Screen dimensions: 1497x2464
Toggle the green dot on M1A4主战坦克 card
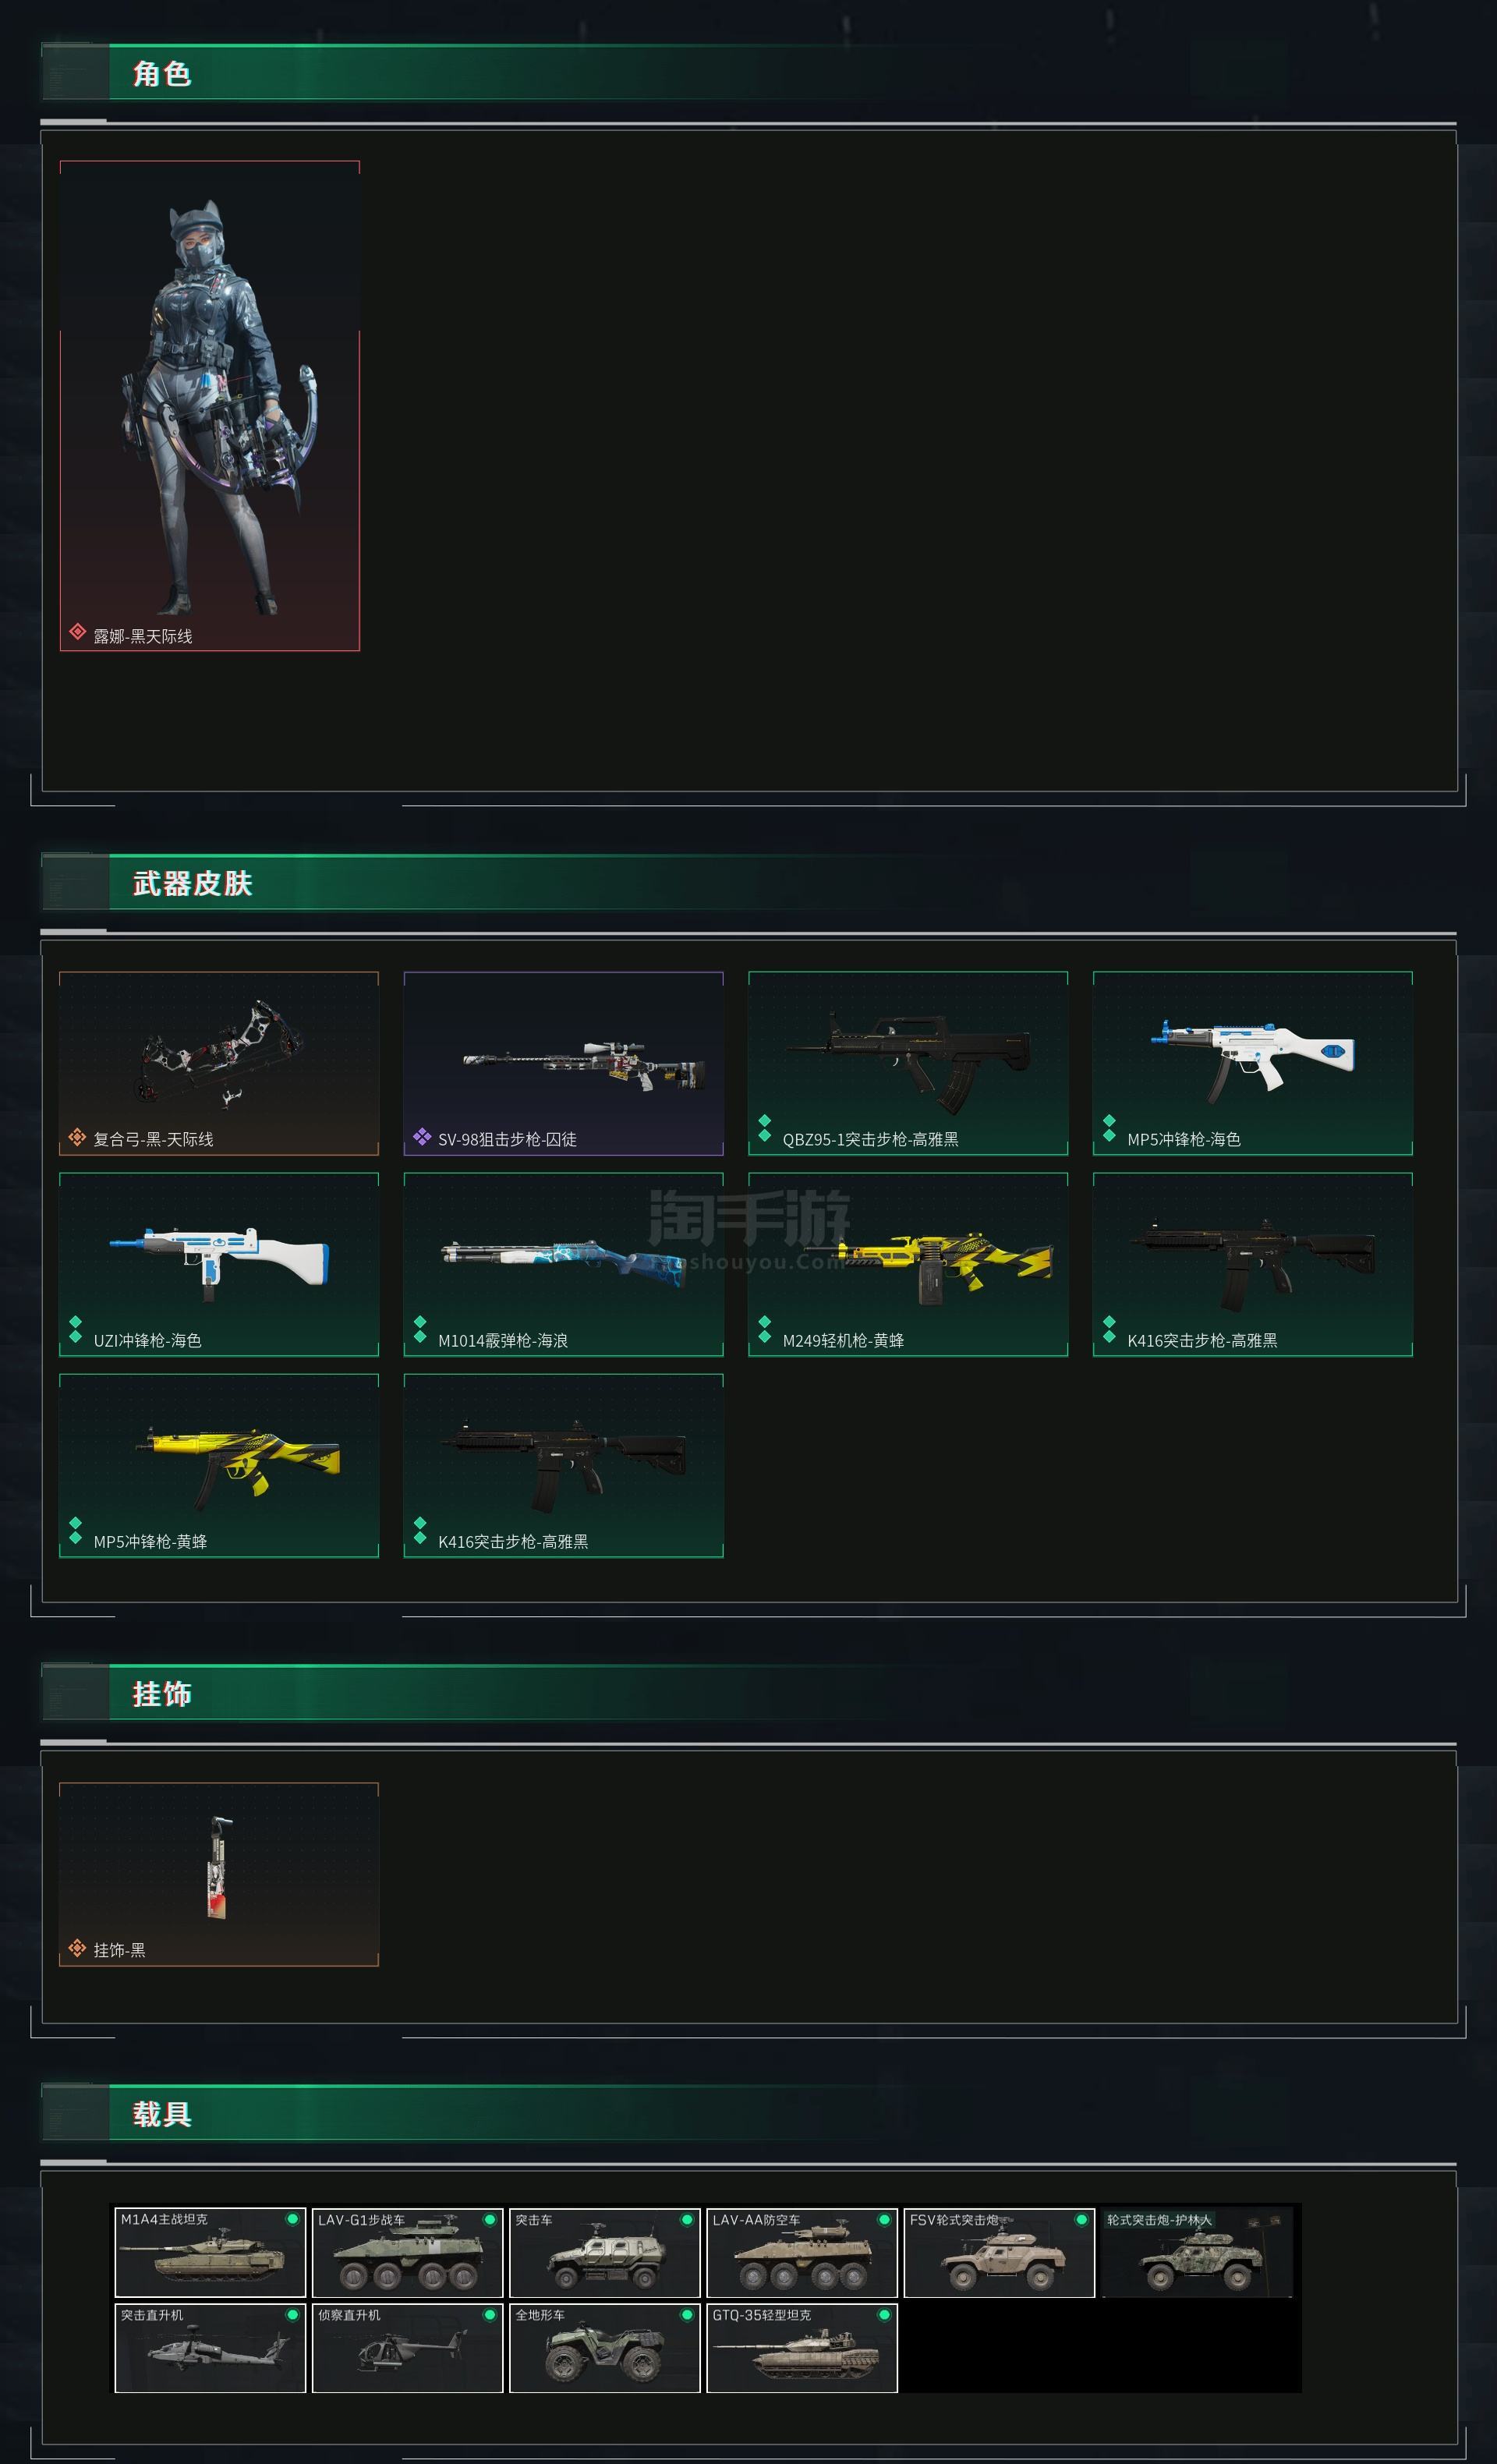tap(292, 2219)
